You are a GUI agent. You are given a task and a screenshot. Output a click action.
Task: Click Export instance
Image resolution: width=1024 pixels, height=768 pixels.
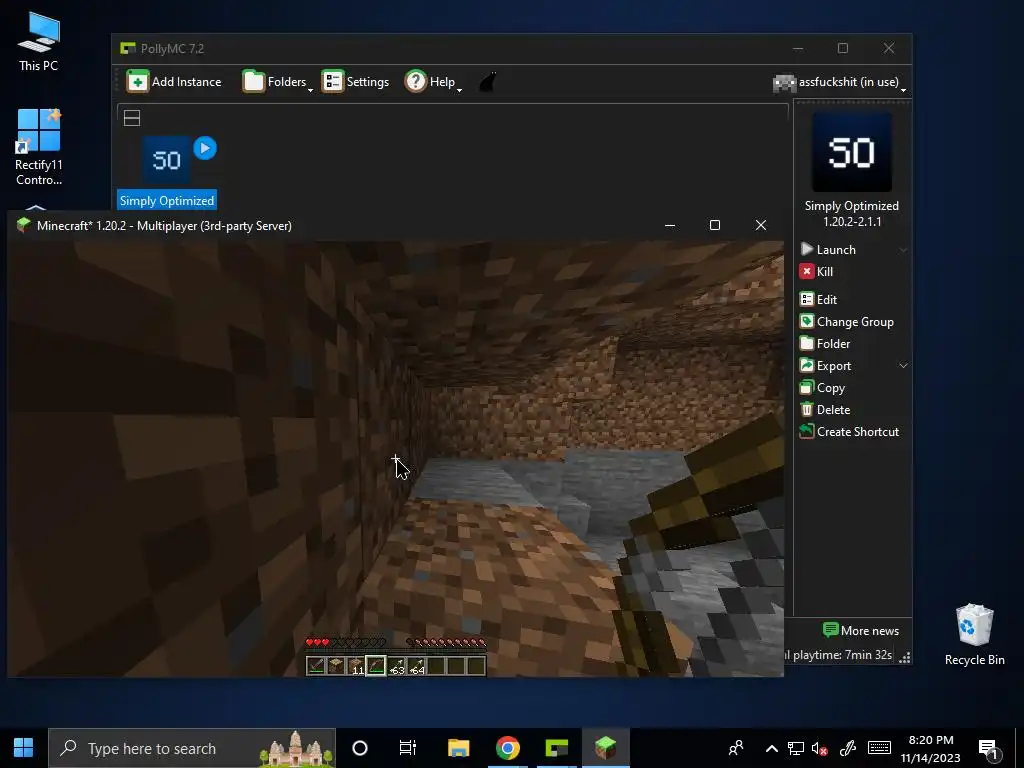(826, 366)
